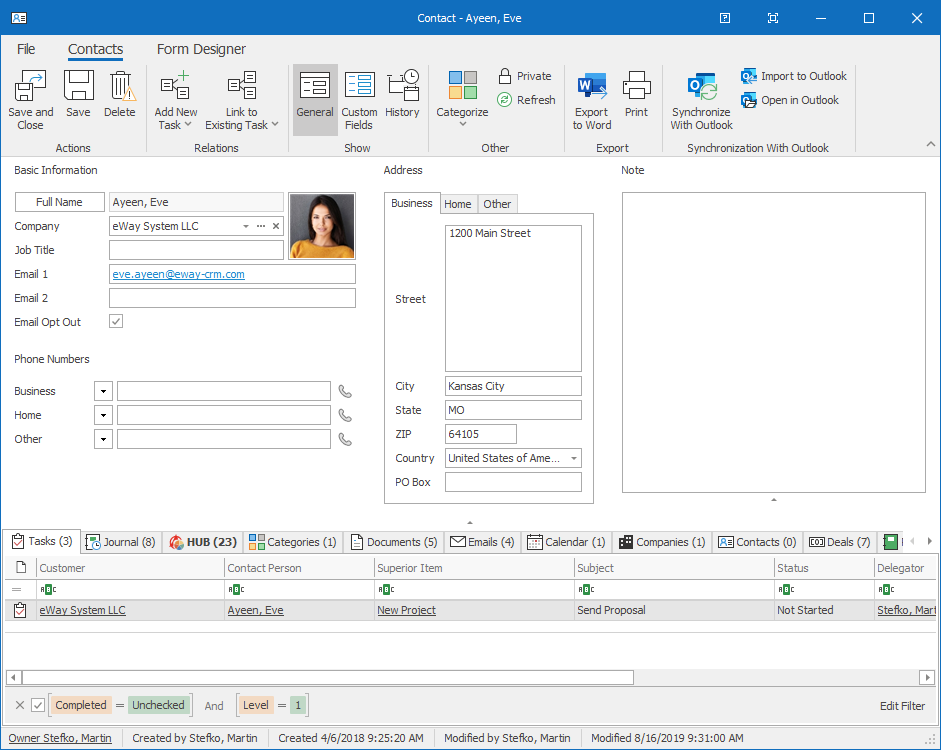Mark the contact as Private
The width and height of the screenshot is (941, 750).
(x=525, y=75)
